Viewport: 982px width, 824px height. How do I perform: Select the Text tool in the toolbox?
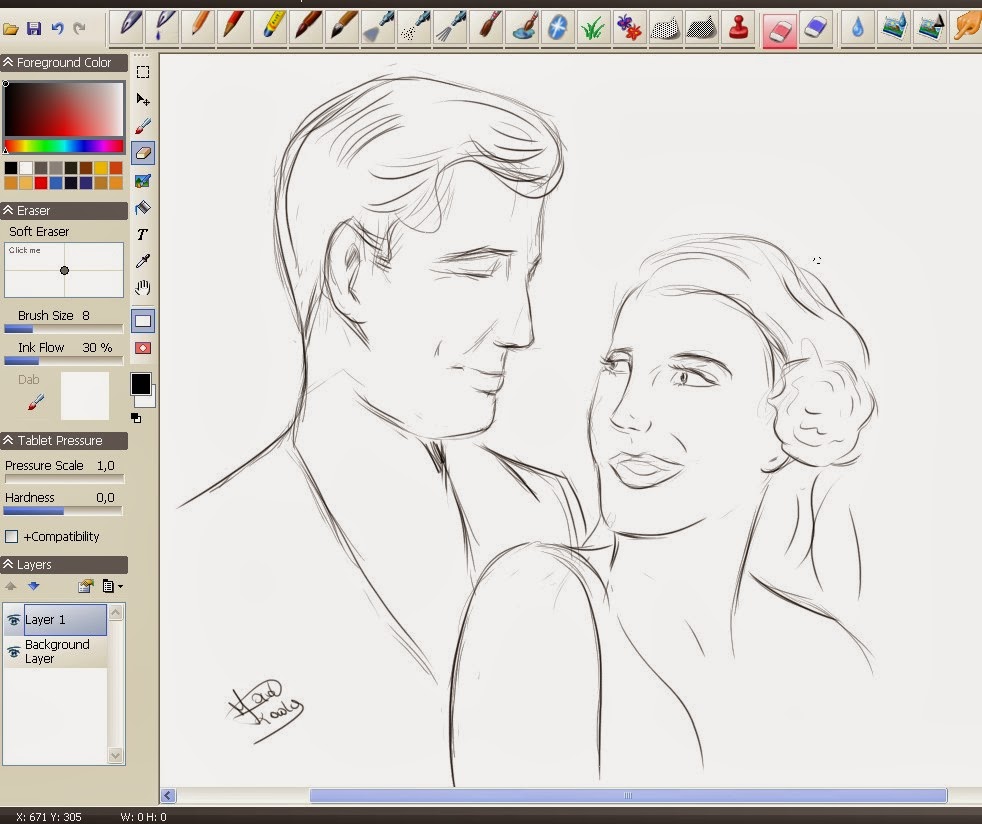[x=143, y=234]
